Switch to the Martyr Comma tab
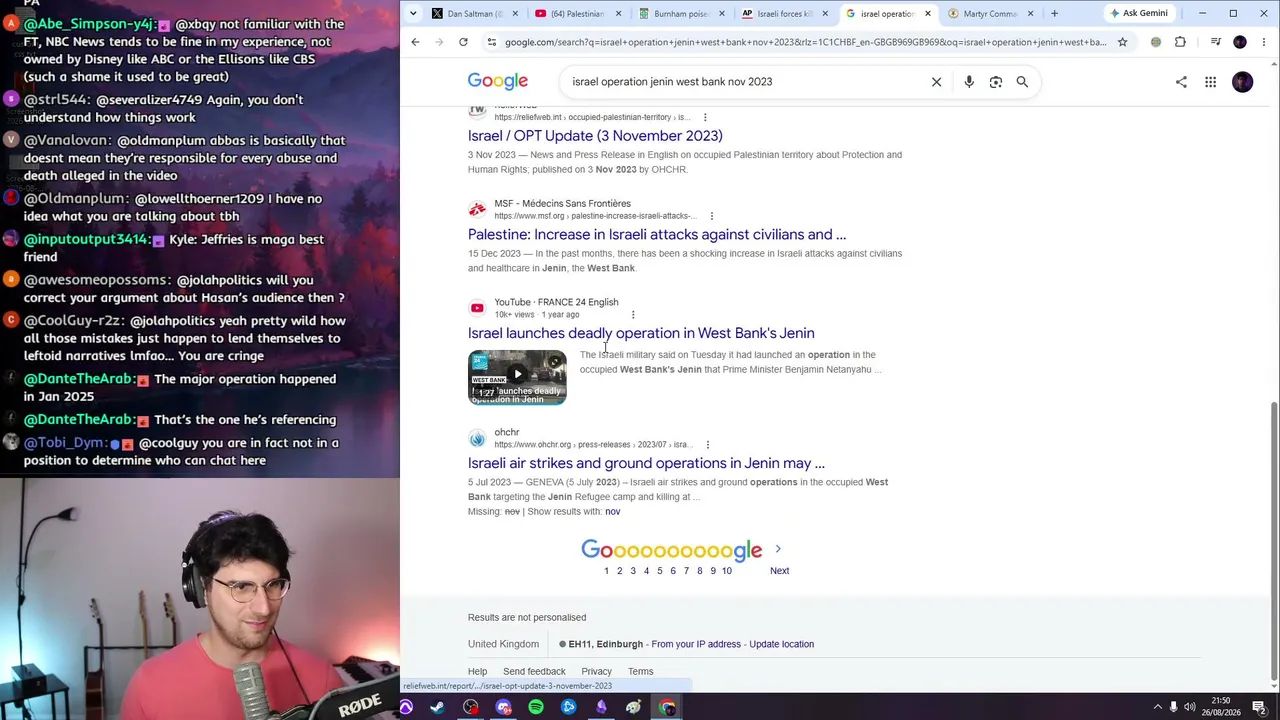The height and width of the screenshot is (720, 1280). (x=990, y=14)
